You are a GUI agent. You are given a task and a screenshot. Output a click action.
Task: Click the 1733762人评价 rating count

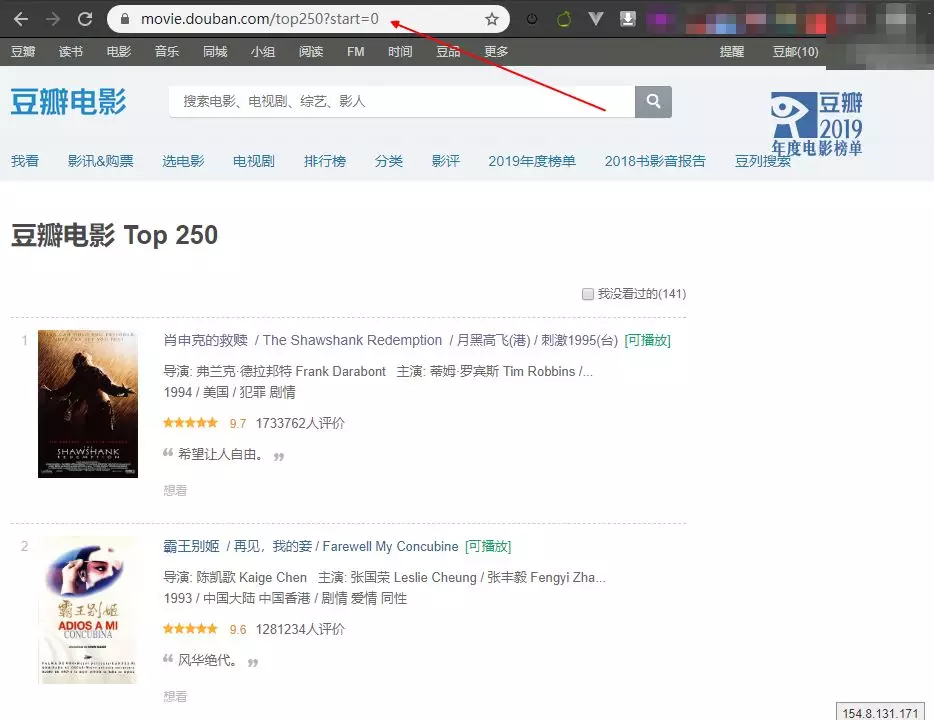click(x=300, y=423)
